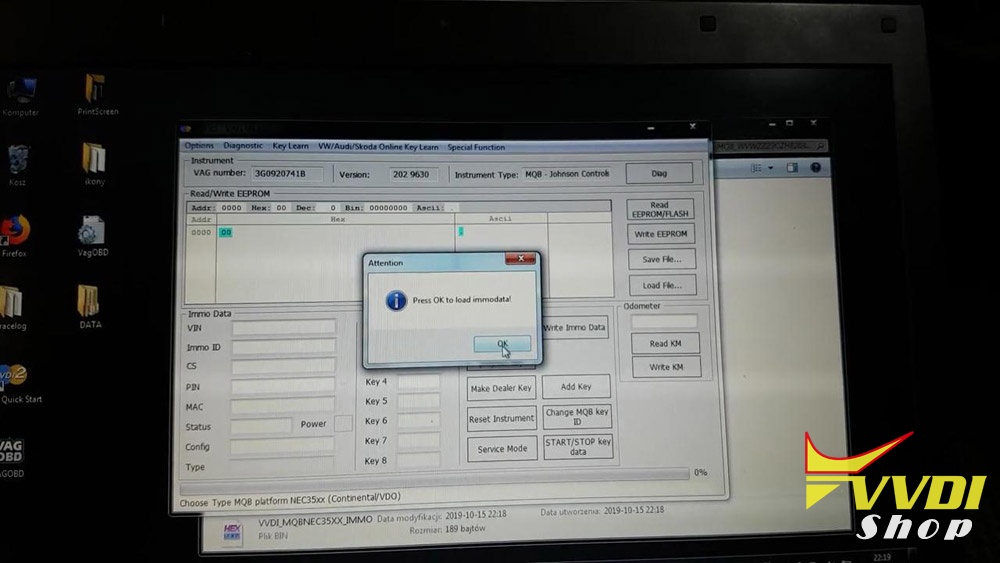Click Read EEPROM/FLASH button
Viewport: 1000px width, 563px height.
660,210
